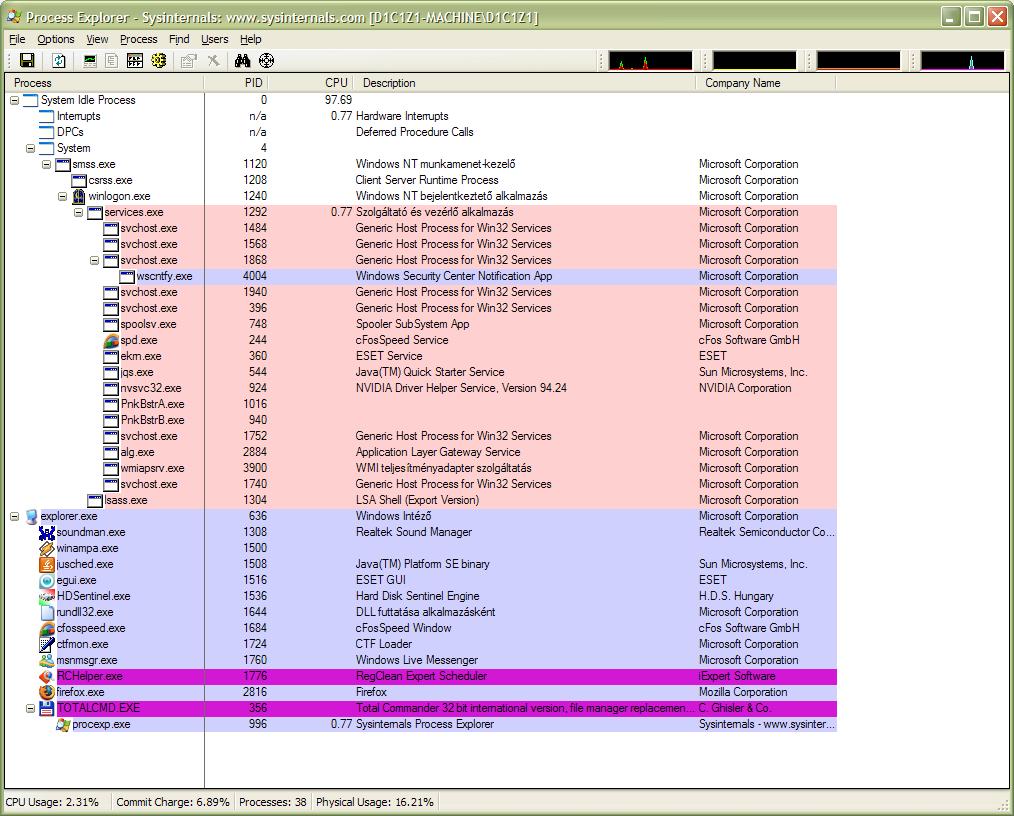Click the spd.exe cFosSpeed icon
The width and height of the screenshot is (1014, 816).
[111, 340]
